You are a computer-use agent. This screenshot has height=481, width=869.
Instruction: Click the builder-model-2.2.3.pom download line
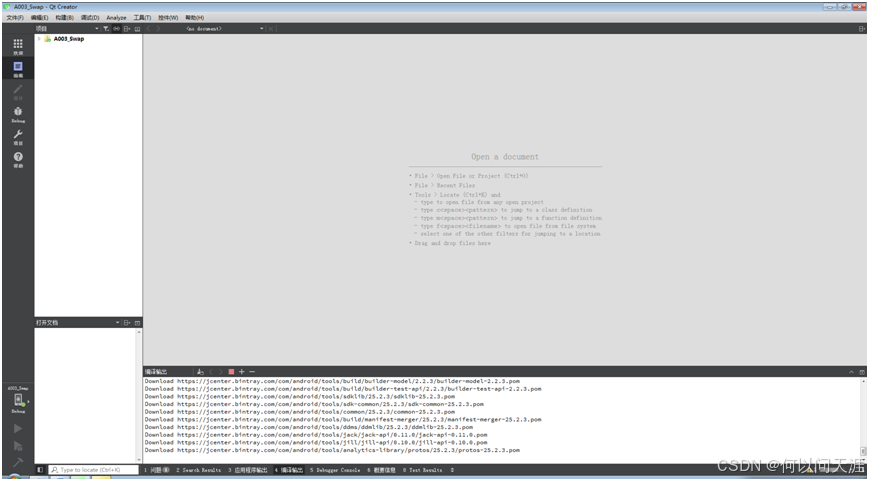click(332, 381)
